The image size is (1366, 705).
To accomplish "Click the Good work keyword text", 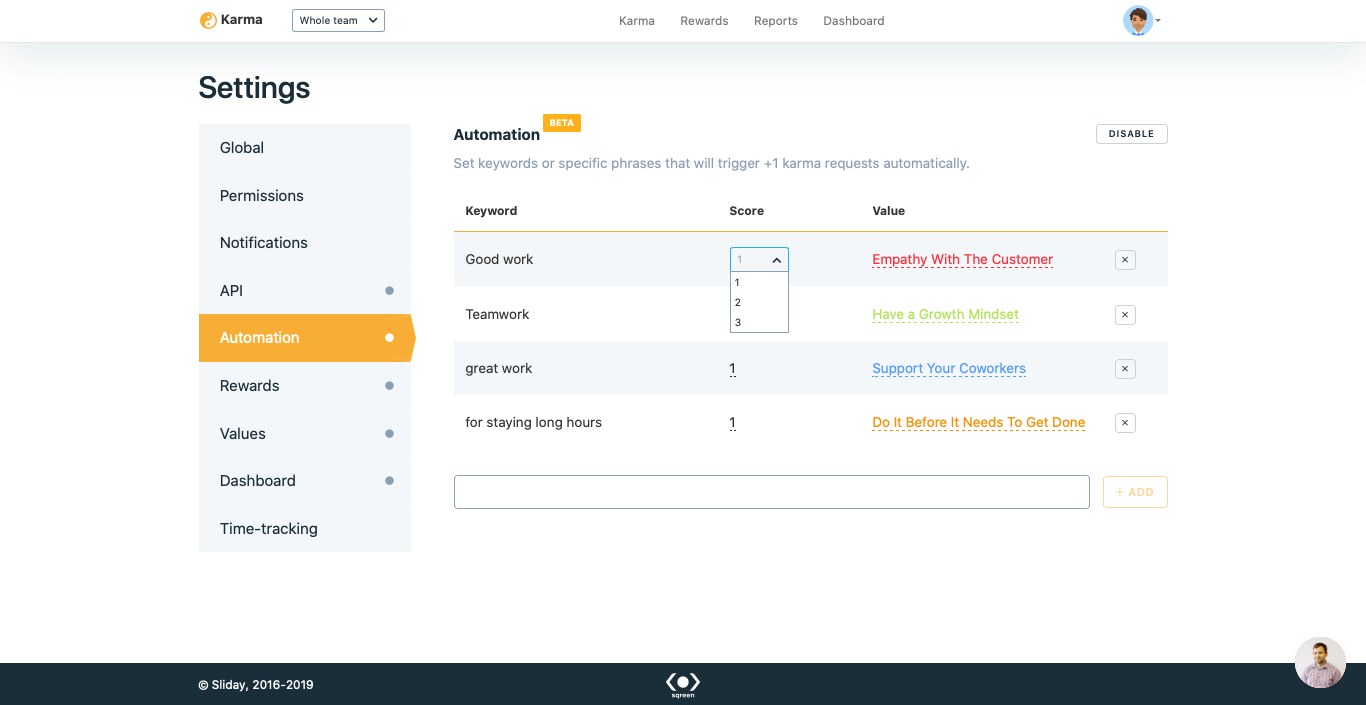I will [x=499, y=260].
